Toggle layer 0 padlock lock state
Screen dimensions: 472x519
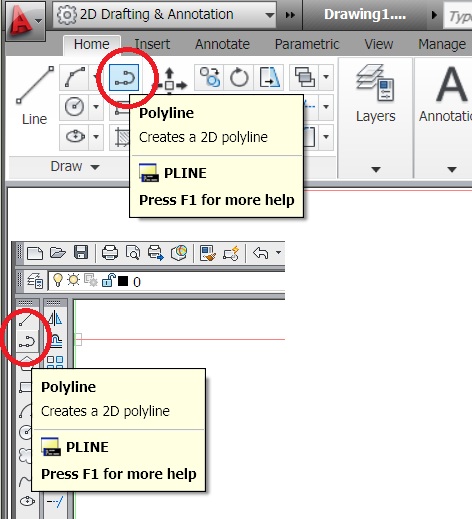(x=108, y=280)
